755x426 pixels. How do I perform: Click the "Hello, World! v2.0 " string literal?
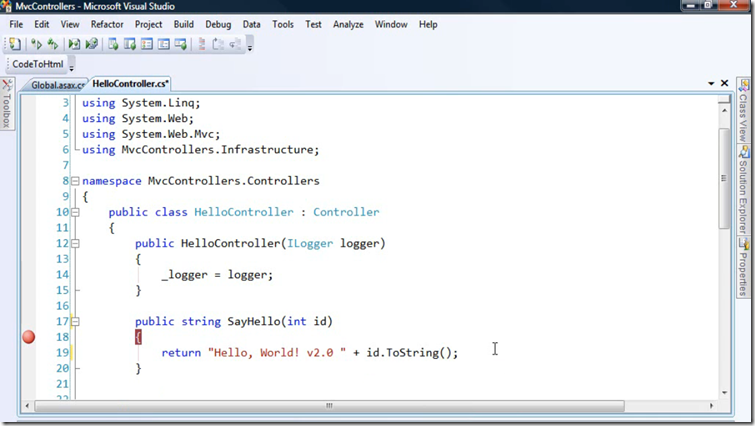click(x=277, y=353)
